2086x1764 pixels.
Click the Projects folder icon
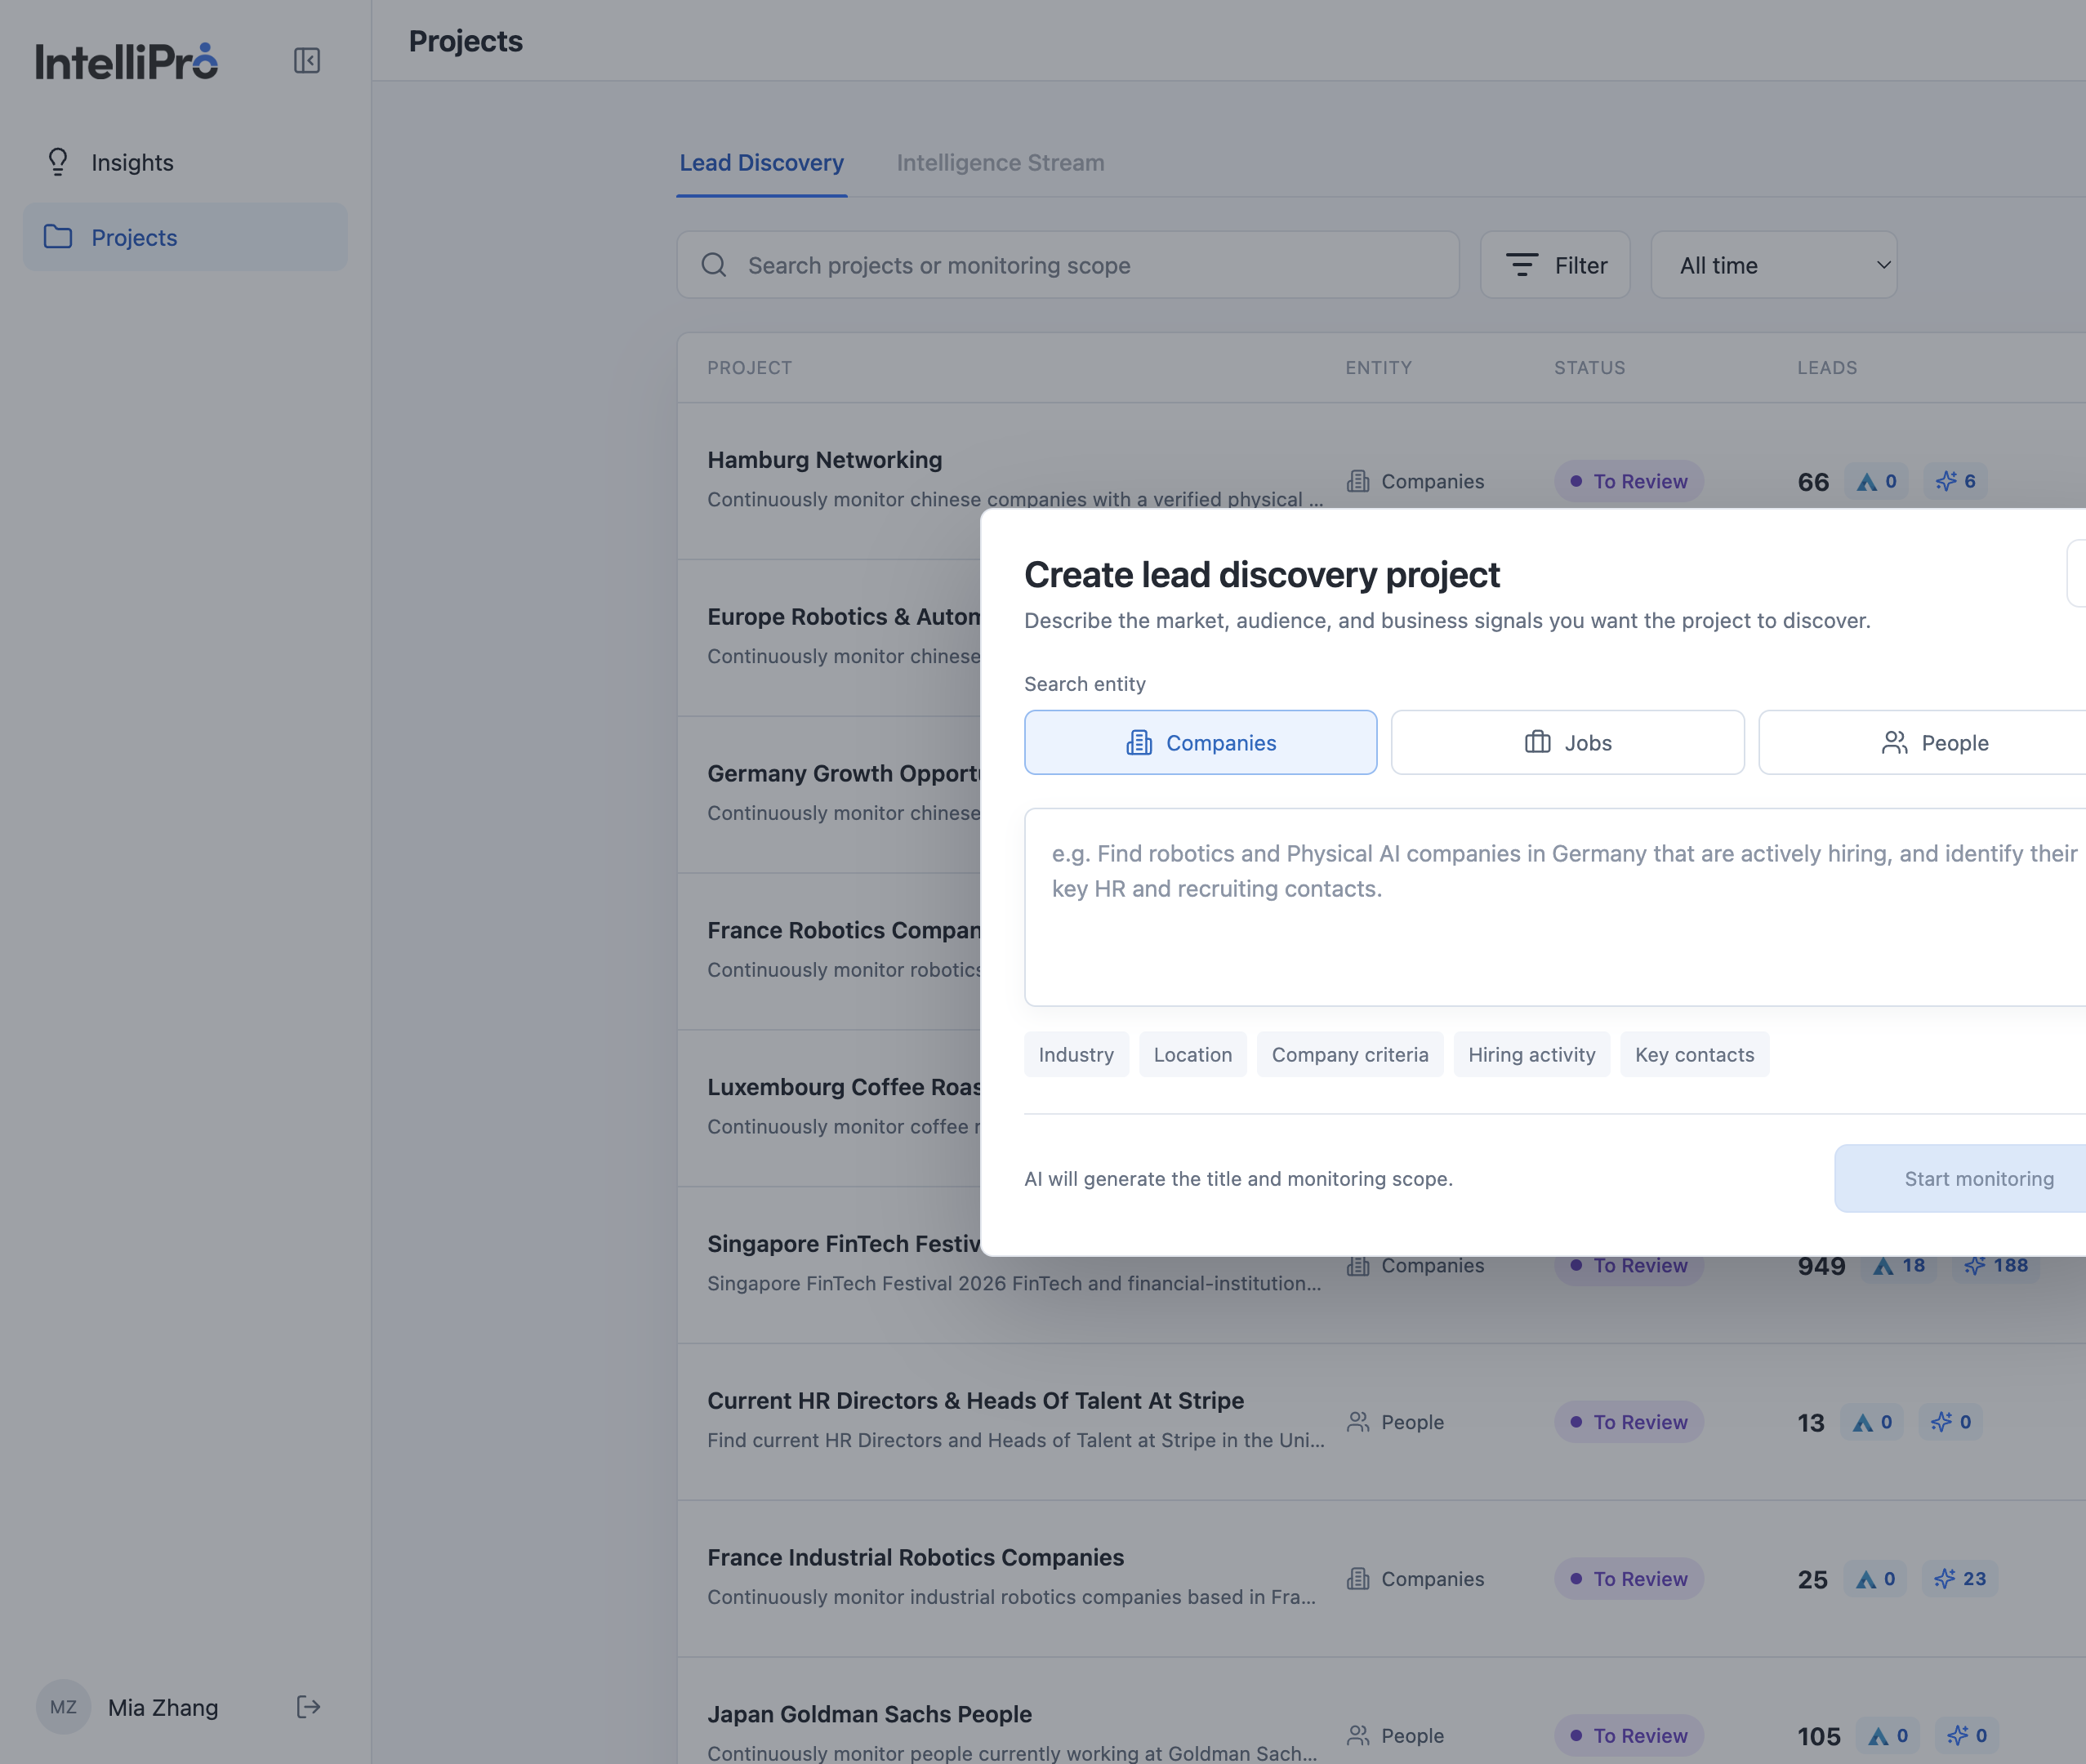(58, 237)
